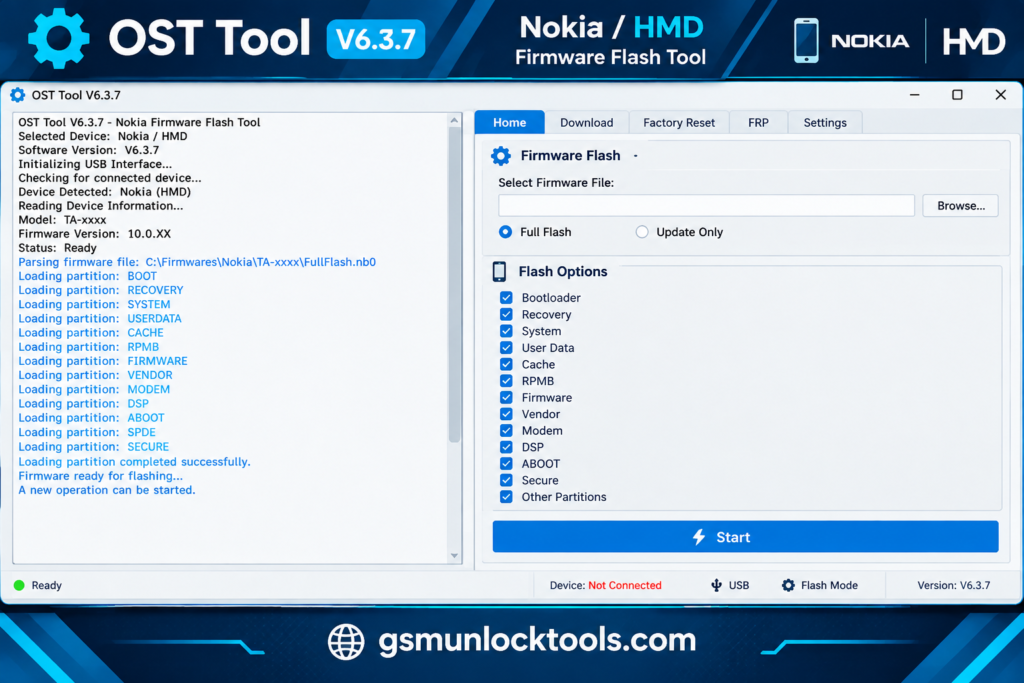This screenshot has width=1024, height=683.
Task: Click the log panel scrollbar thumb
Action: [x=455, y=285]
